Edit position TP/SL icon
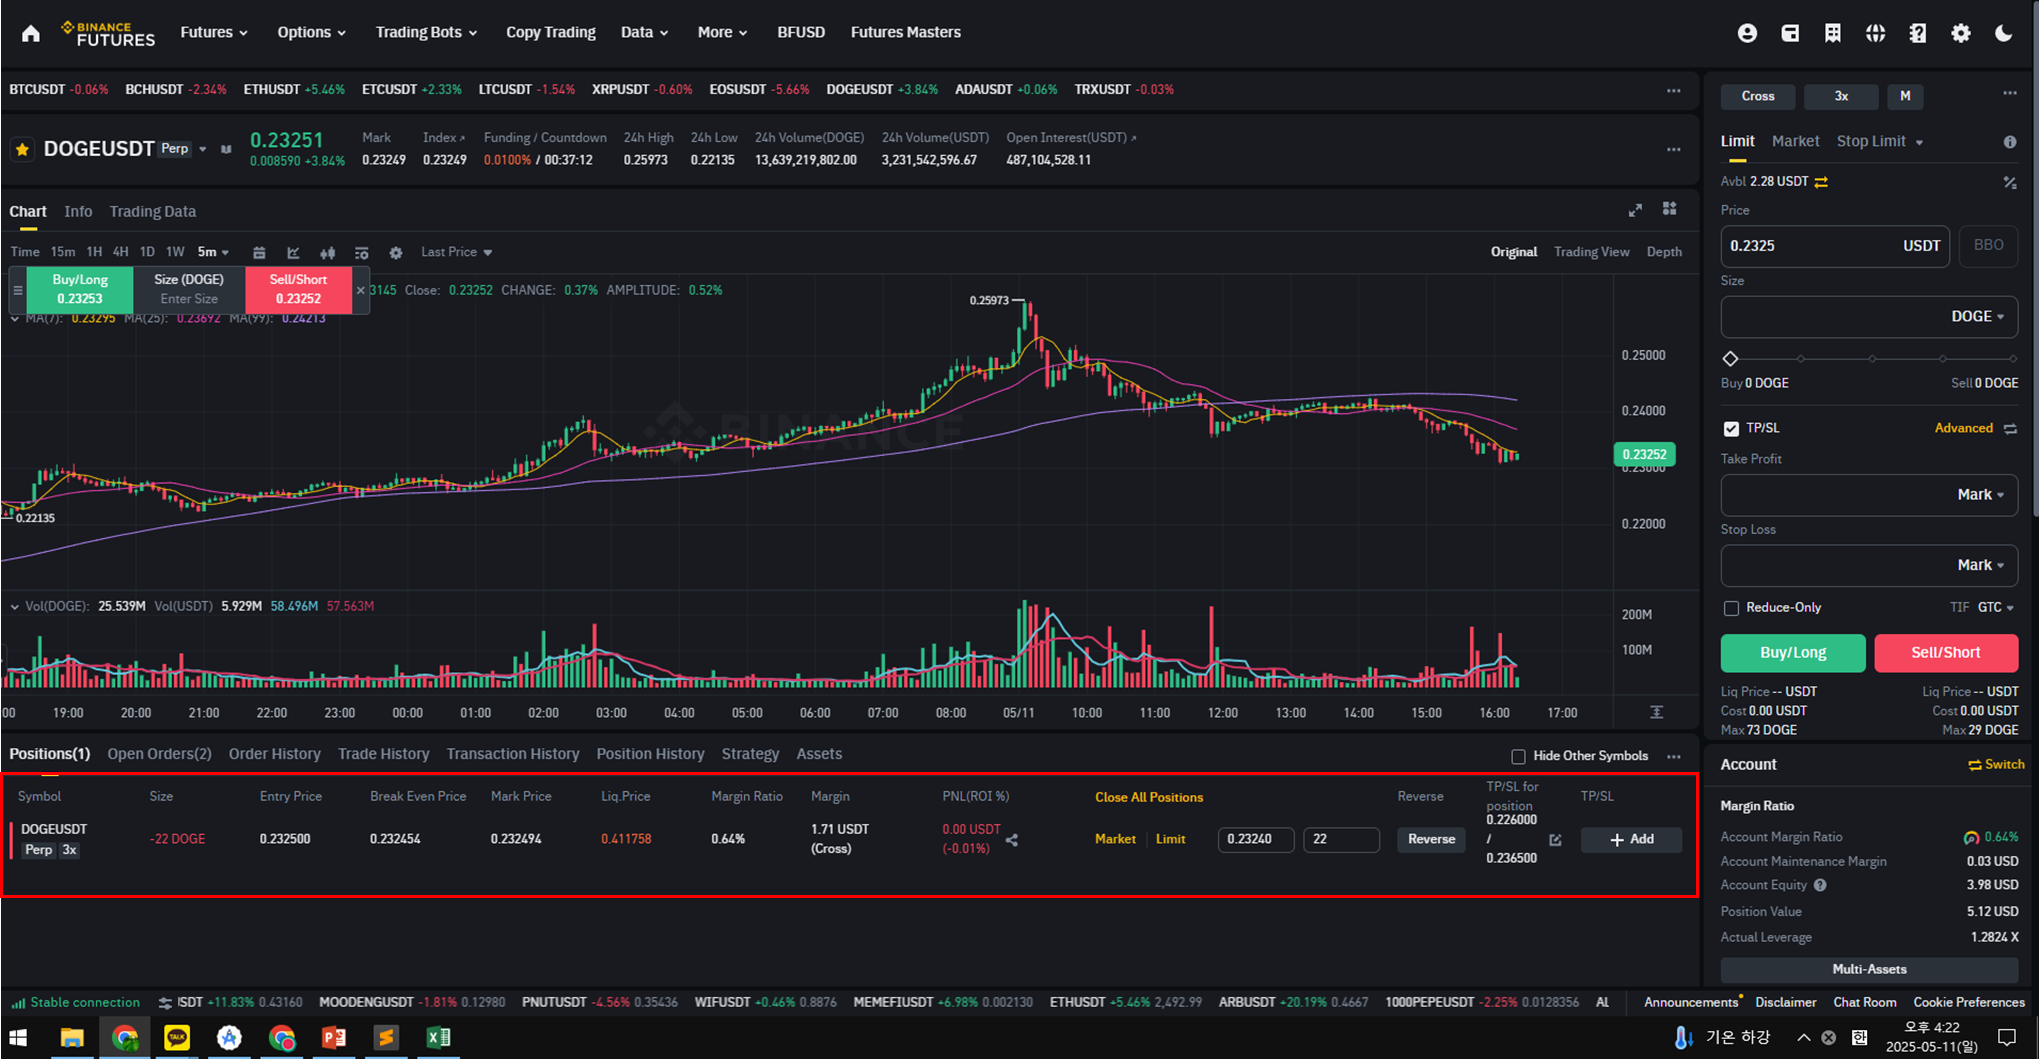2039x1059 pixels. (x=1555, y=840)
